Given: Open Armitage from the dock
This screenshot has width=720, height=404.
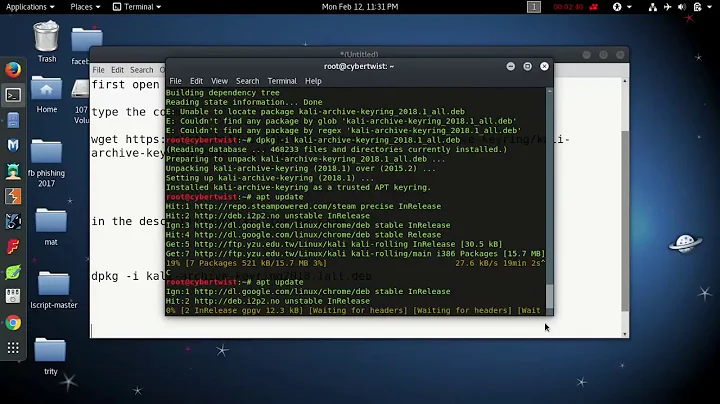Looking at the screenshot, I should (13, 171).
